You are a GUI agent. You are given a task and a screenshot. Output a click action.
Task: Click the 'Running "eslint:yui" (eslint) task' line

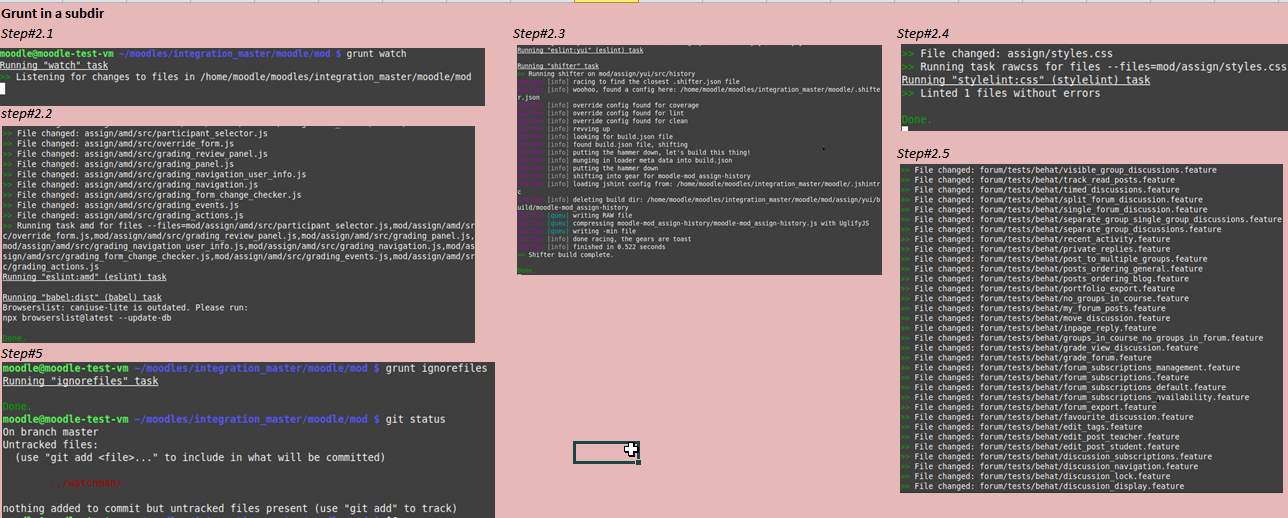pos(580,49)
